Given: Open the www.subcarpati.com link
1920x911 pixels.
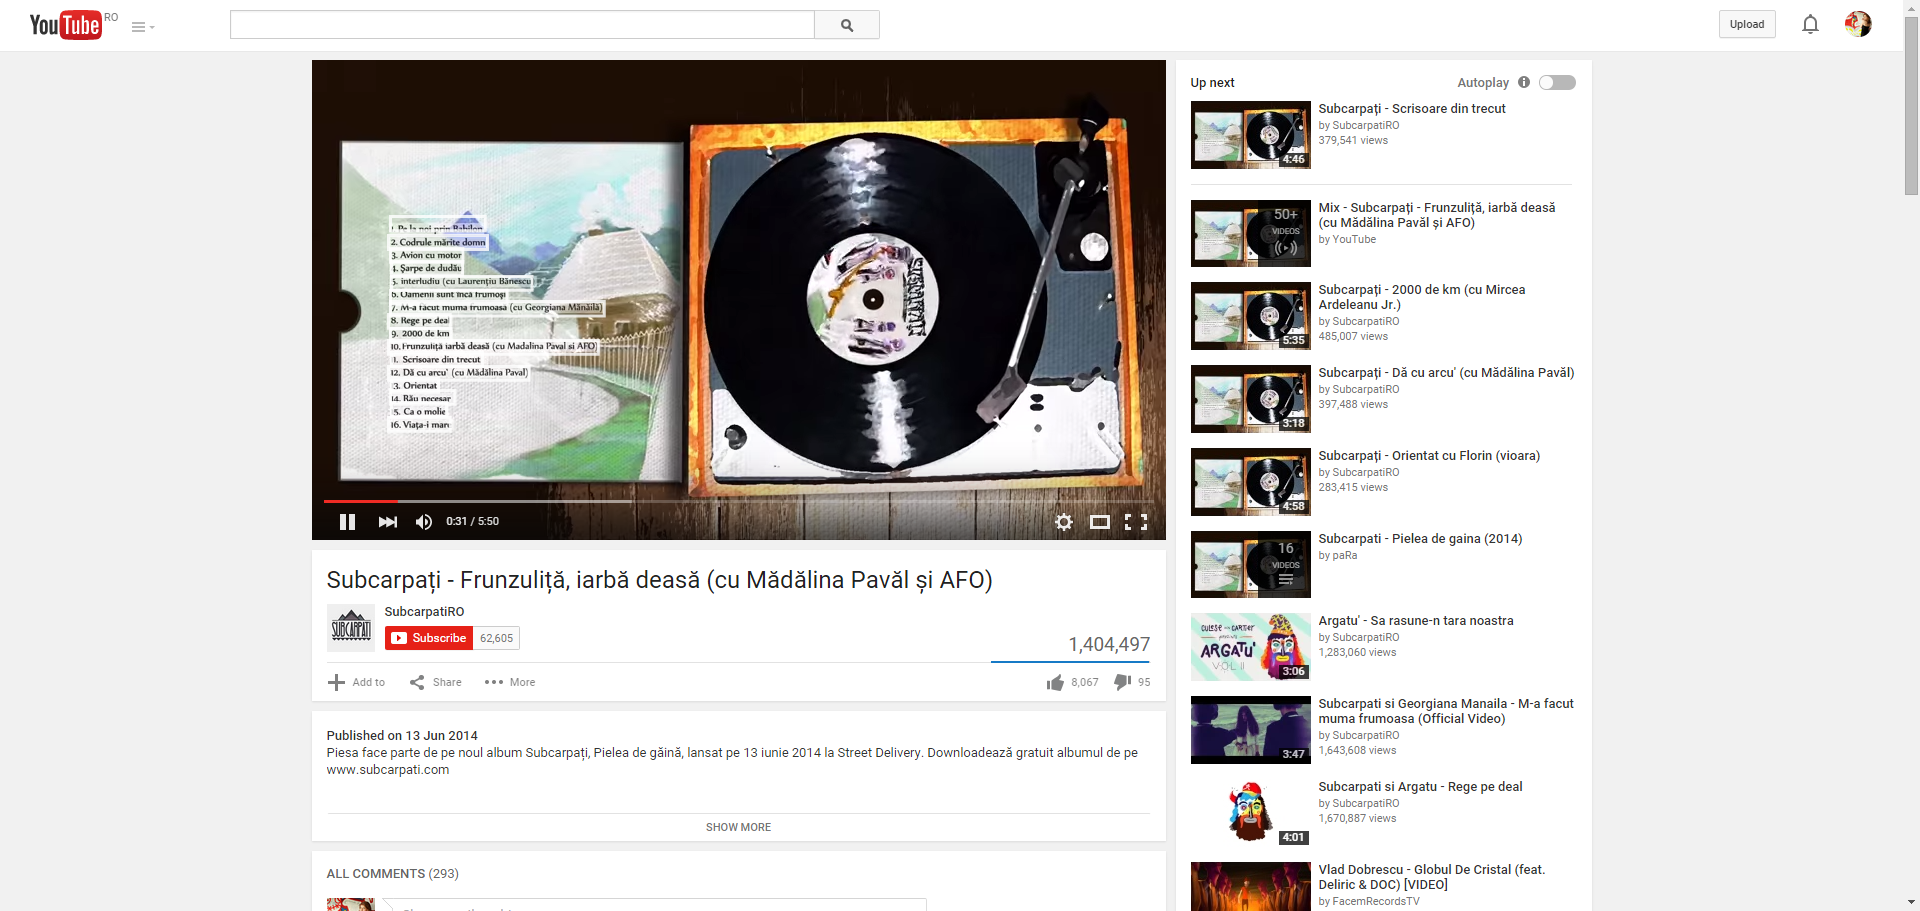Looking at the screenshot, I should pyautogui.click(x=388, y=770).
